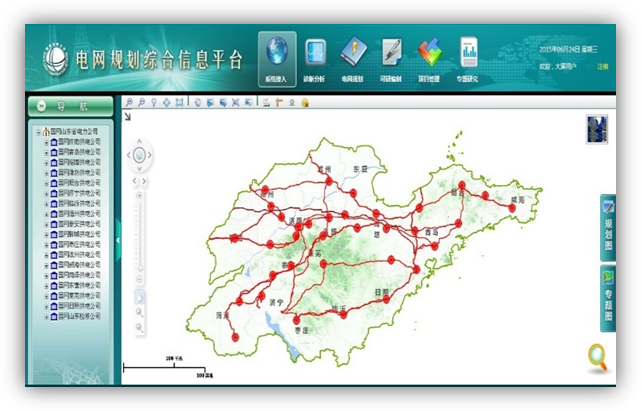Click the measure ruler toolbar icon
The height and width of the screenshot is (411, 642).
click(267, 102)
